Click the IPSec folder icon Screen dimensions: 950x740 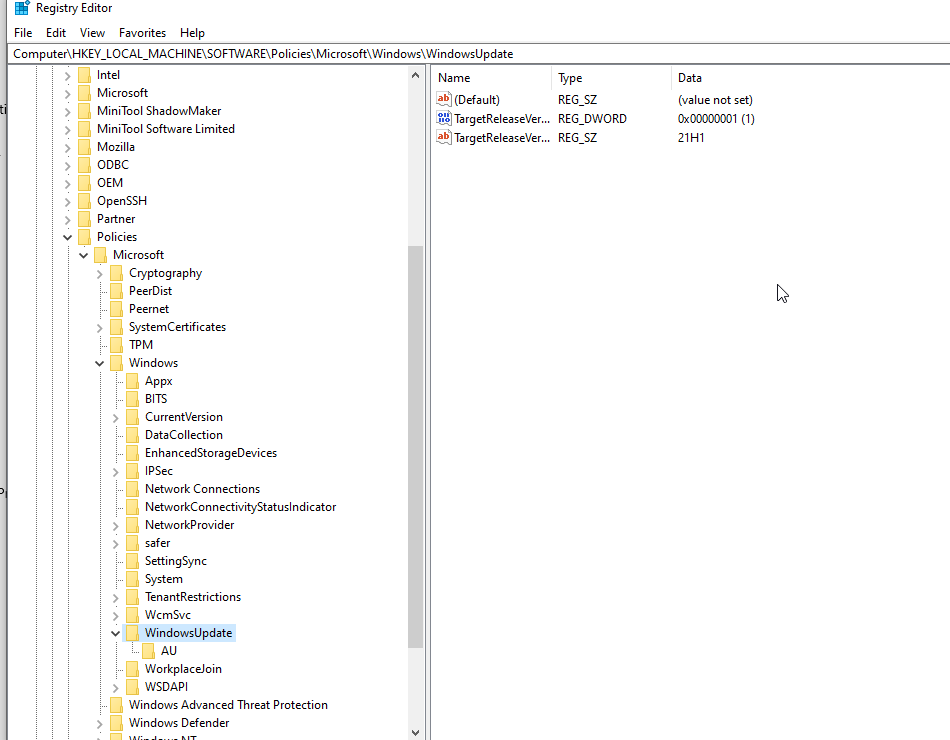[x=133, y=471]
